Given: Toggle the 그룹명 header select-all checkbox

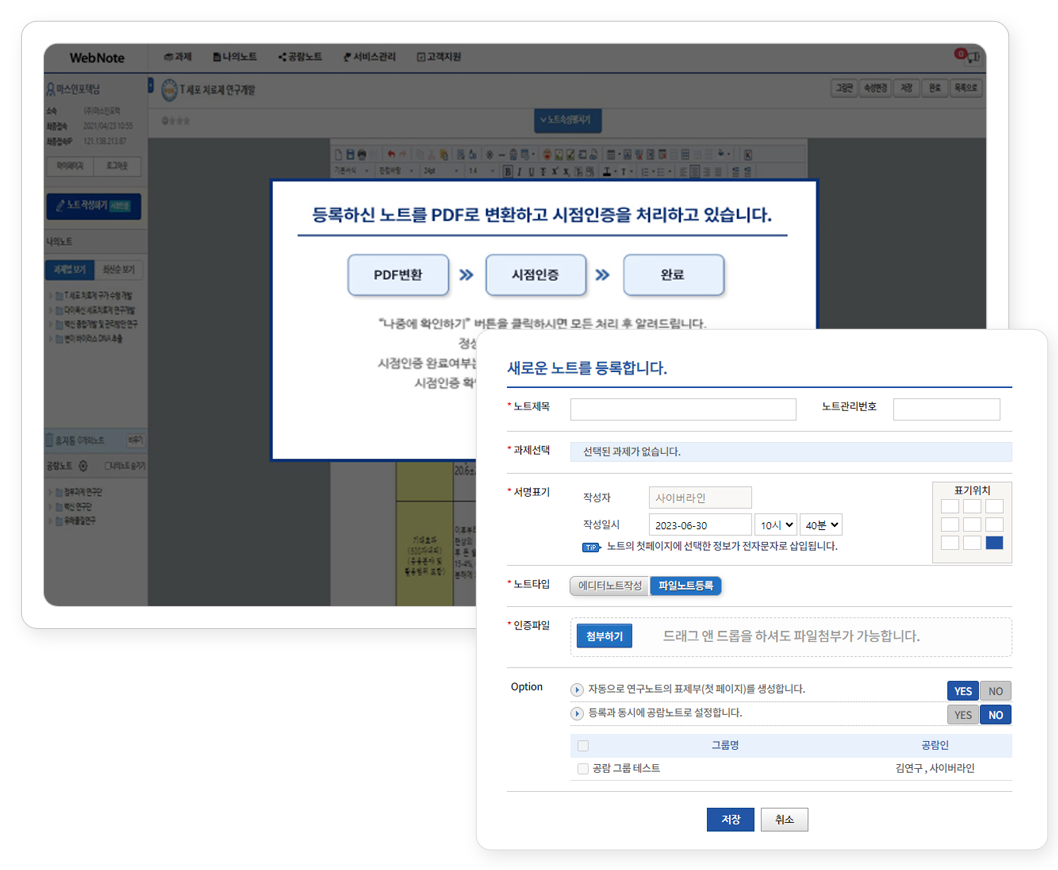Looking at the screenshot, I should 583,746.
